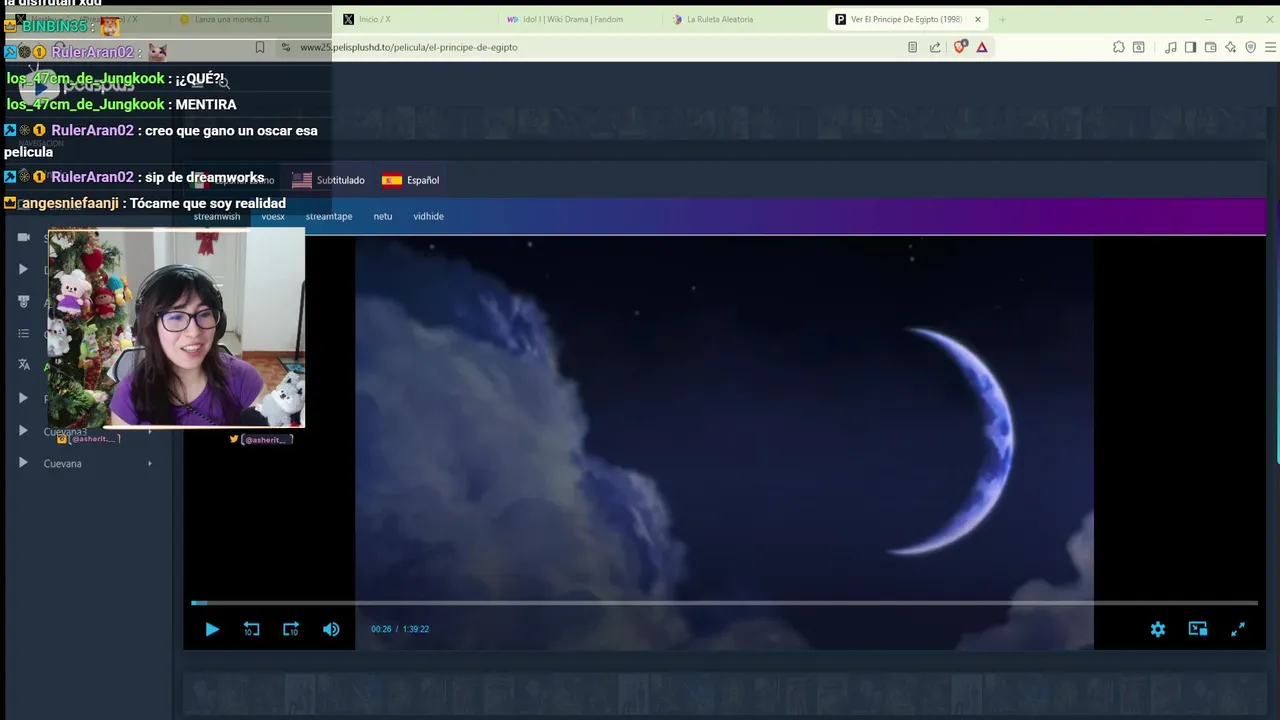Select the streamtape server tab
Image resolution: width=1280 pixels, height=720 pixels.
click(x=329, y=216)
